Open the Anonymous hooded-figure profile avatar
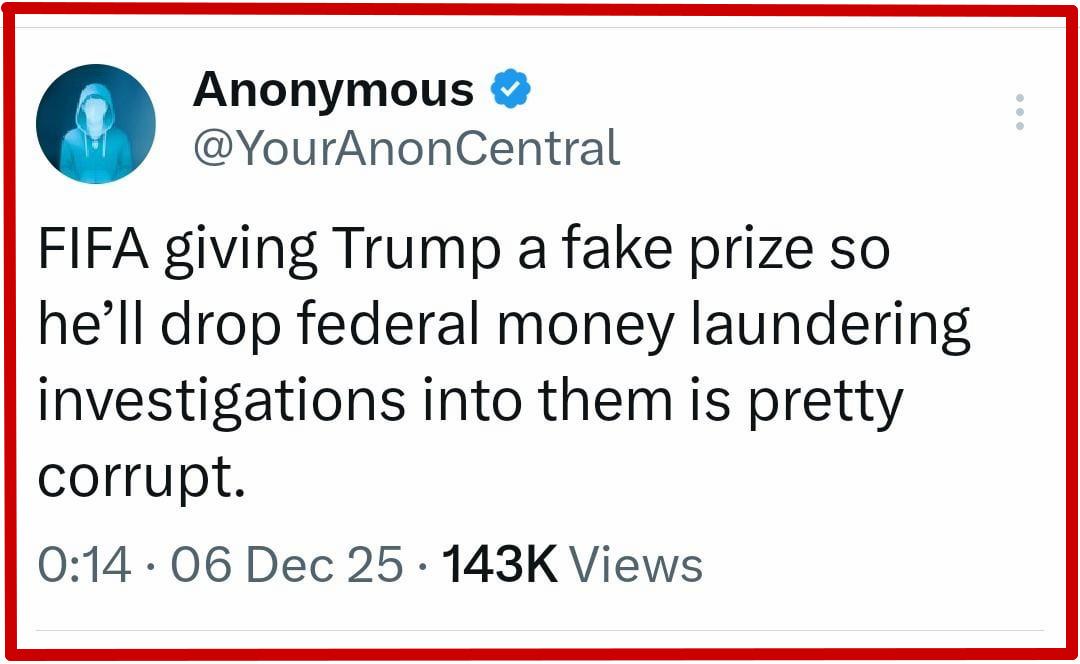1080x664 pixels. [x=96, y=124]
